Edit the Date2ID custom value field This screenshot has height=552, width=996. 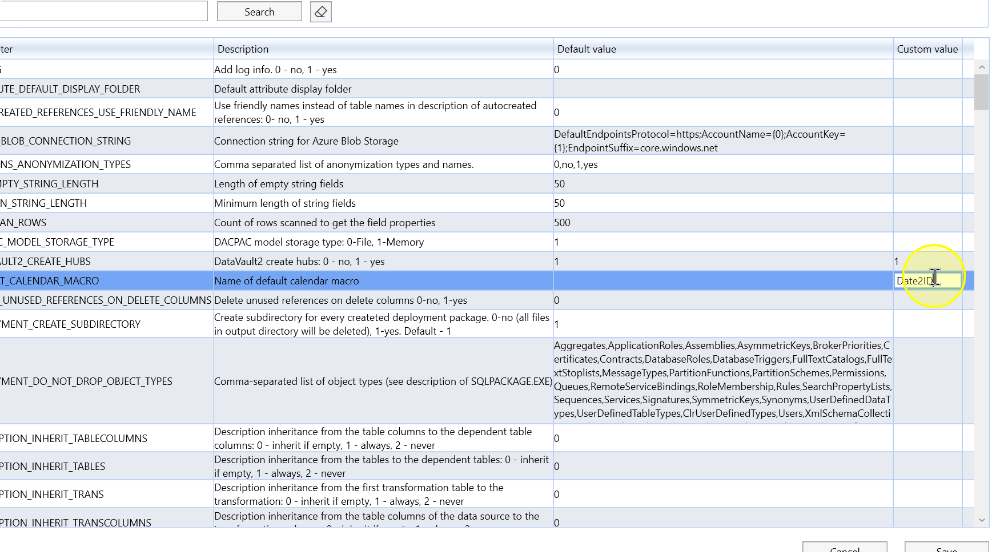point(927,281)
